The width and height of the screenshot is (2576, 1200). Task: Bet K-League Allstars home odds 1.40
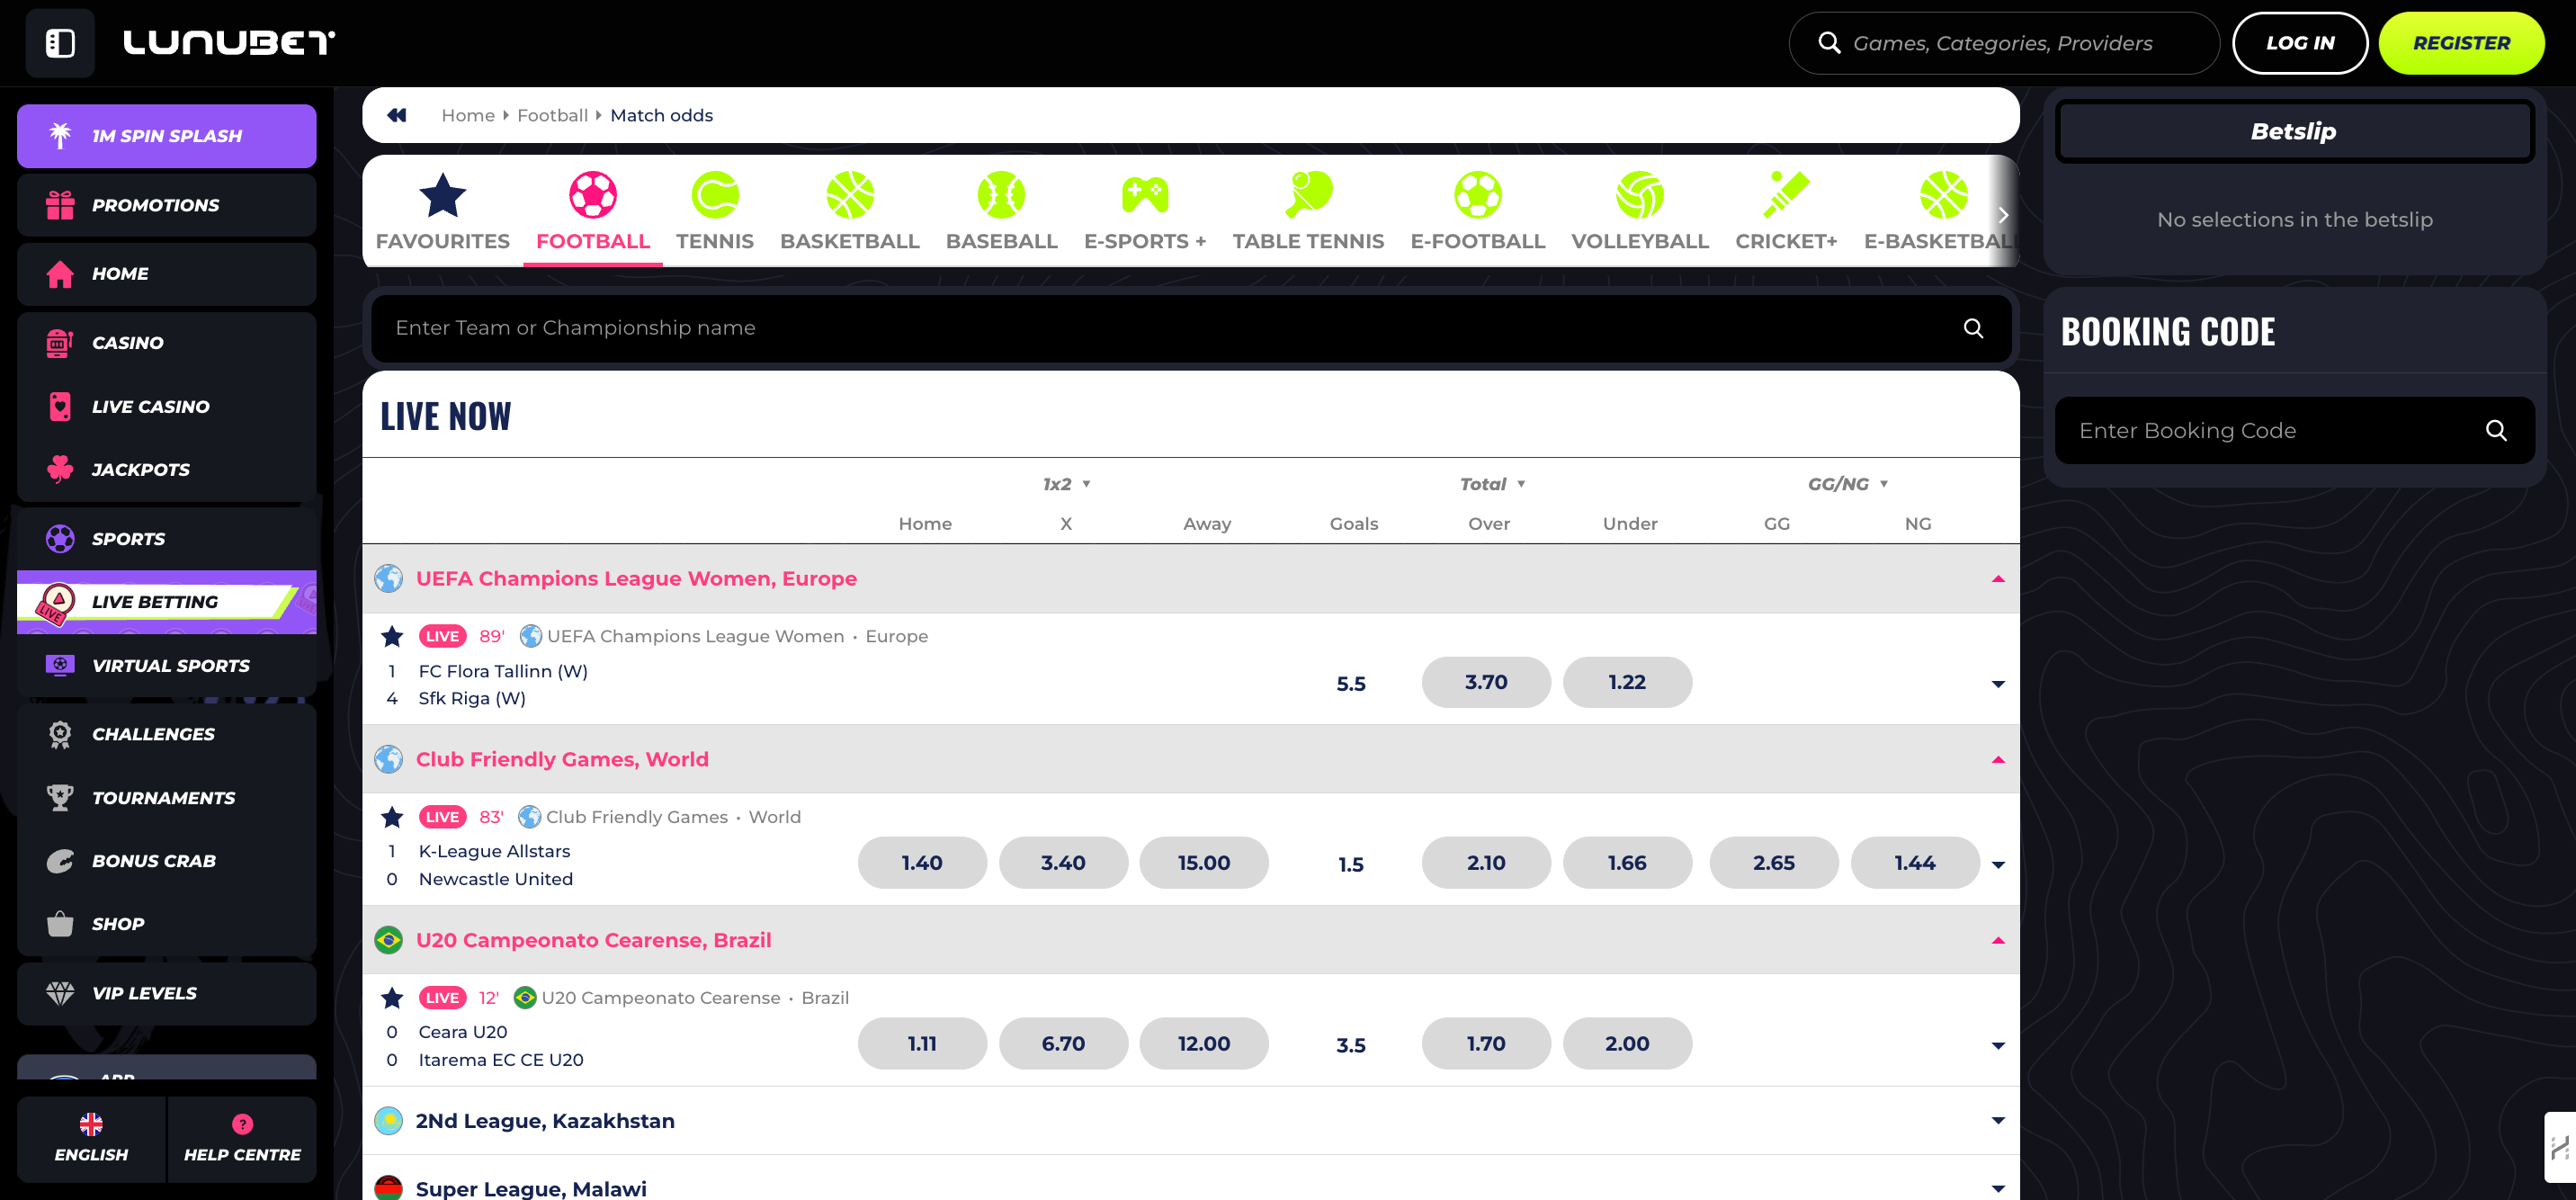(922, 863)
